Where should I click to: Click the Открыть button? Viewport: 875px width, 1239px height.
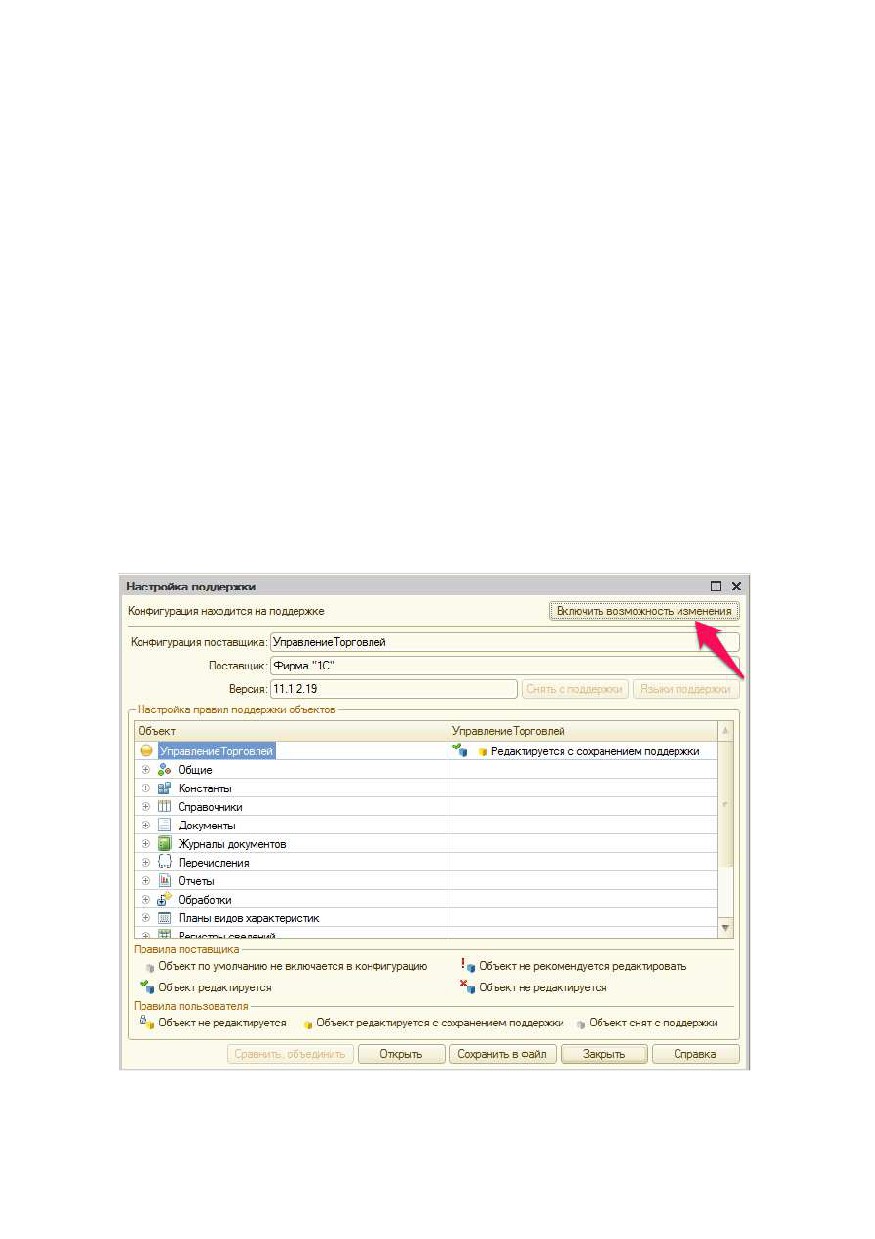[401, 1054]
